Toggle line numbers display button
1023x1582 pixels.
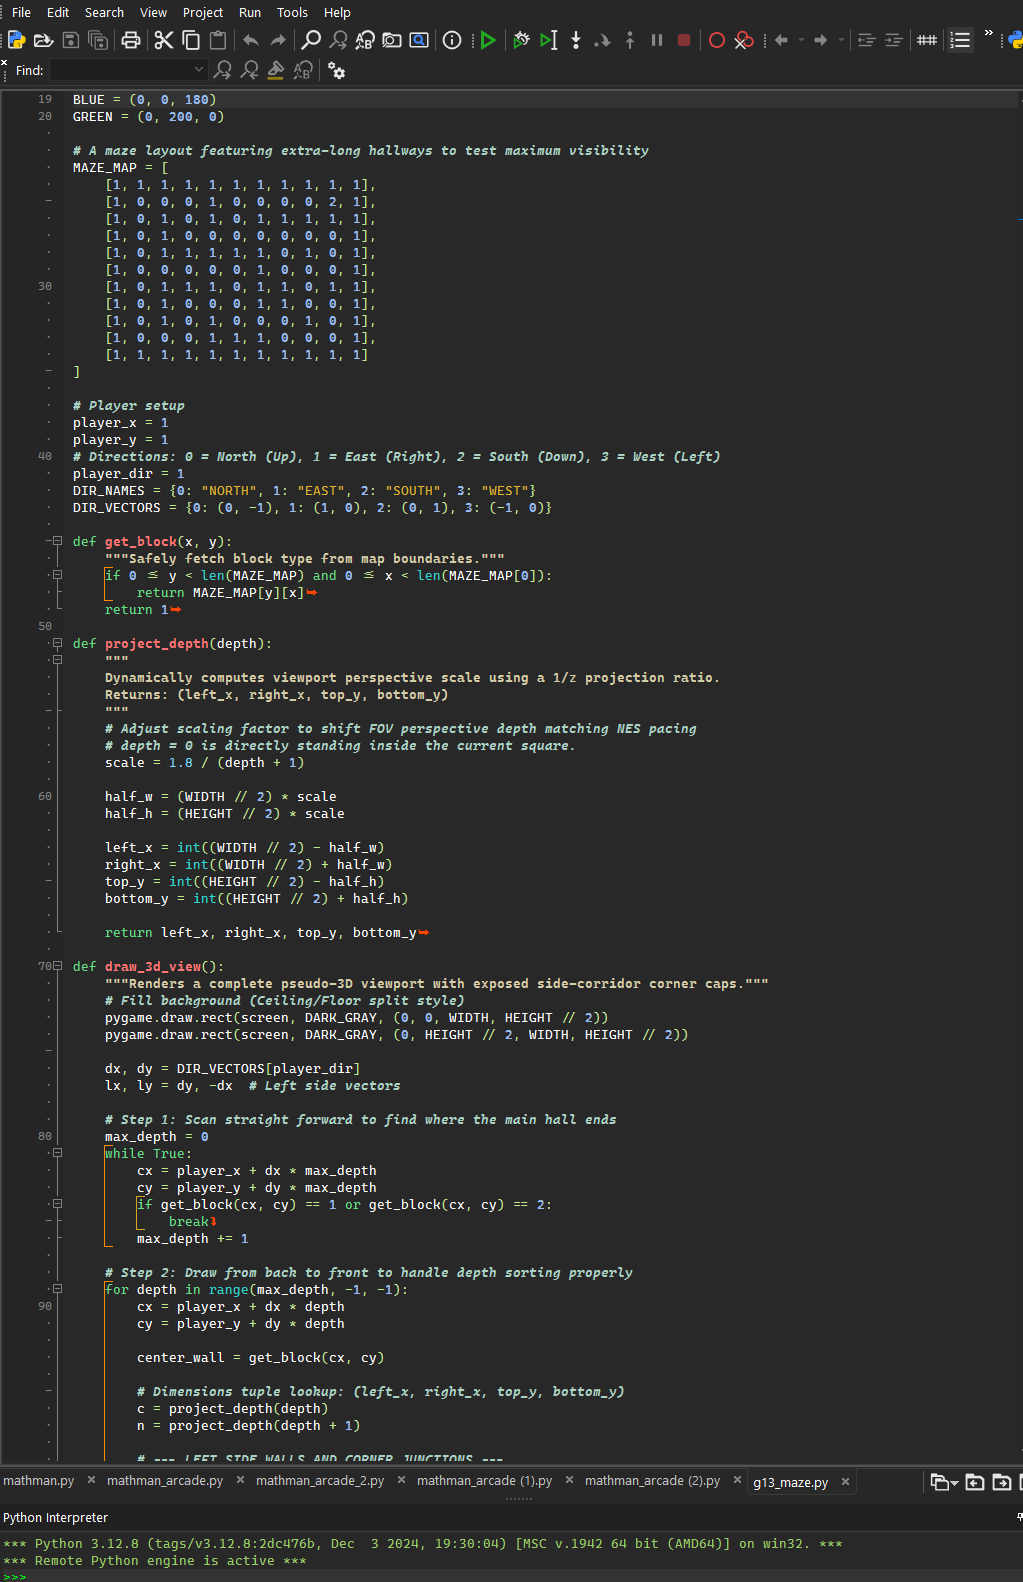click(x=960, y=40)
